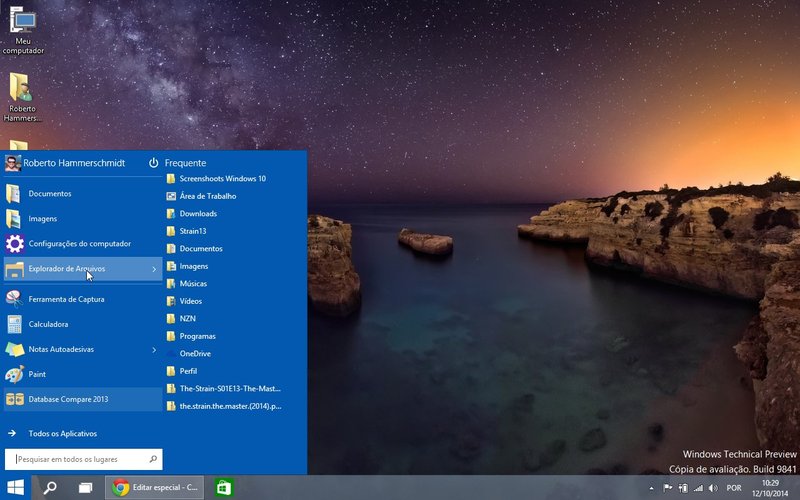Click the Paint palette icon
This screenshot has height=500, width=800.
tap(14, 374)
